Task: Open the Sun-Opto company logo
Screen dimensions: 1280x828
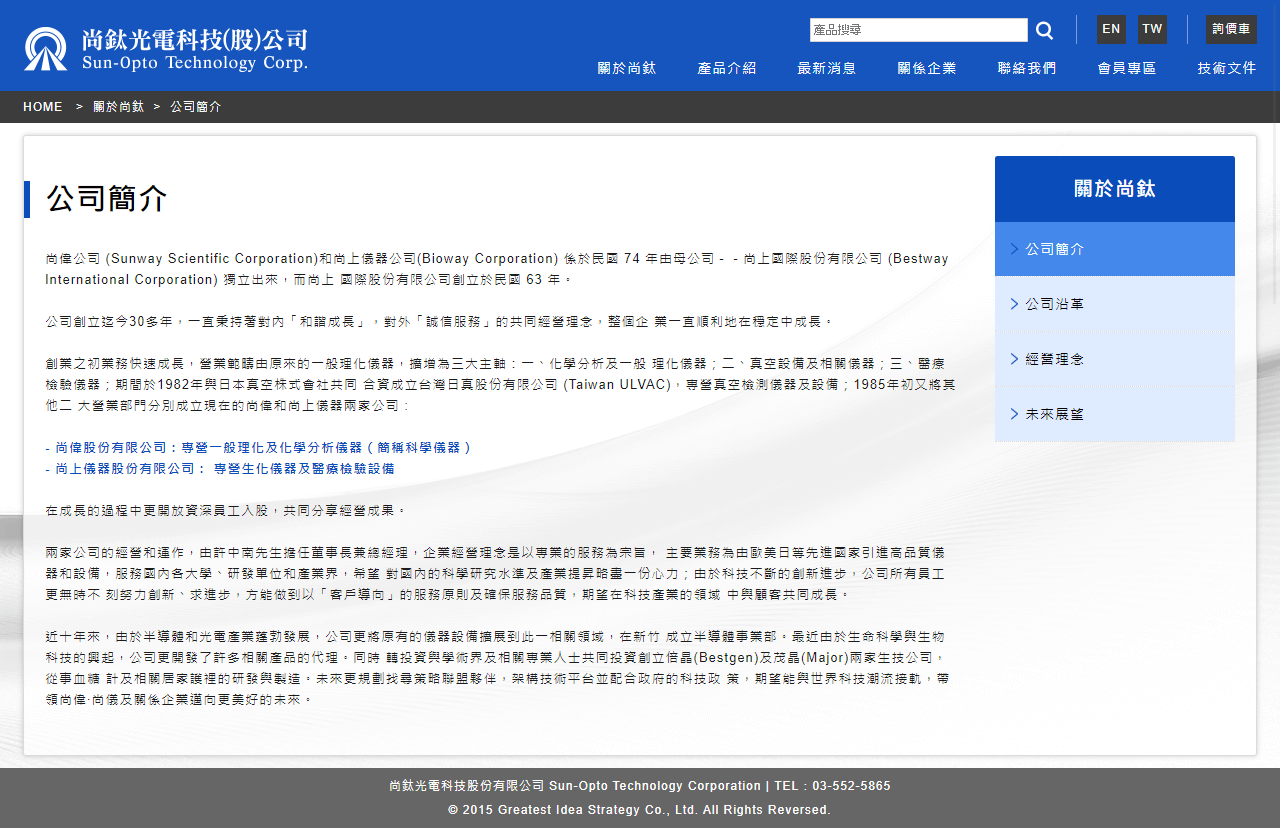Action: pyautogui.click(x=166, y=49)
